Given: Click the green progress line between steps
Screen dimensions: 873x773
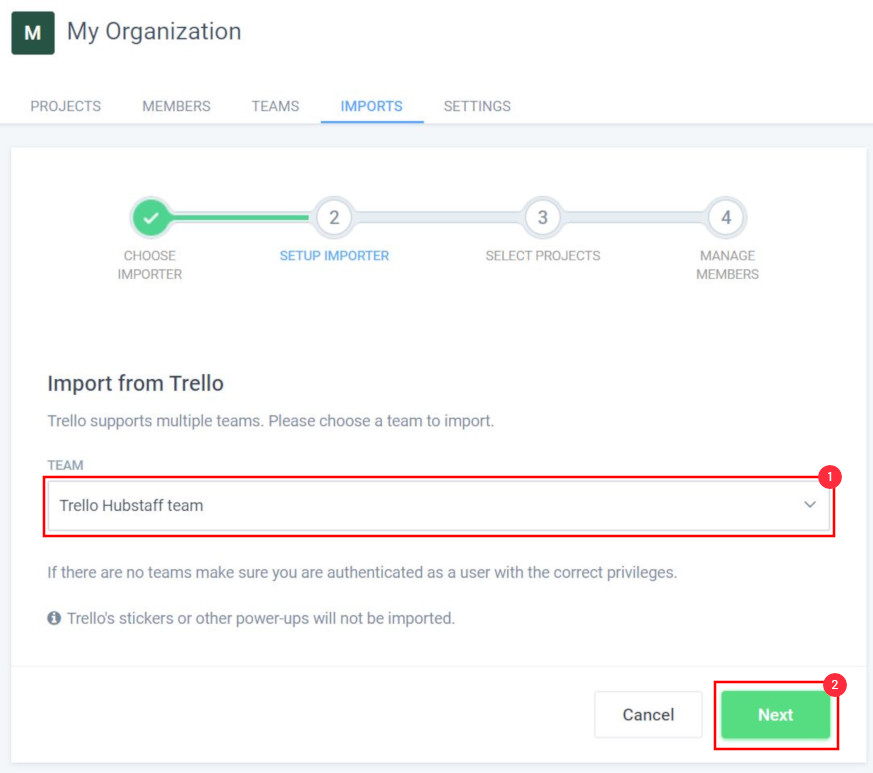Looking at the screenshot, I should [241, 218].
